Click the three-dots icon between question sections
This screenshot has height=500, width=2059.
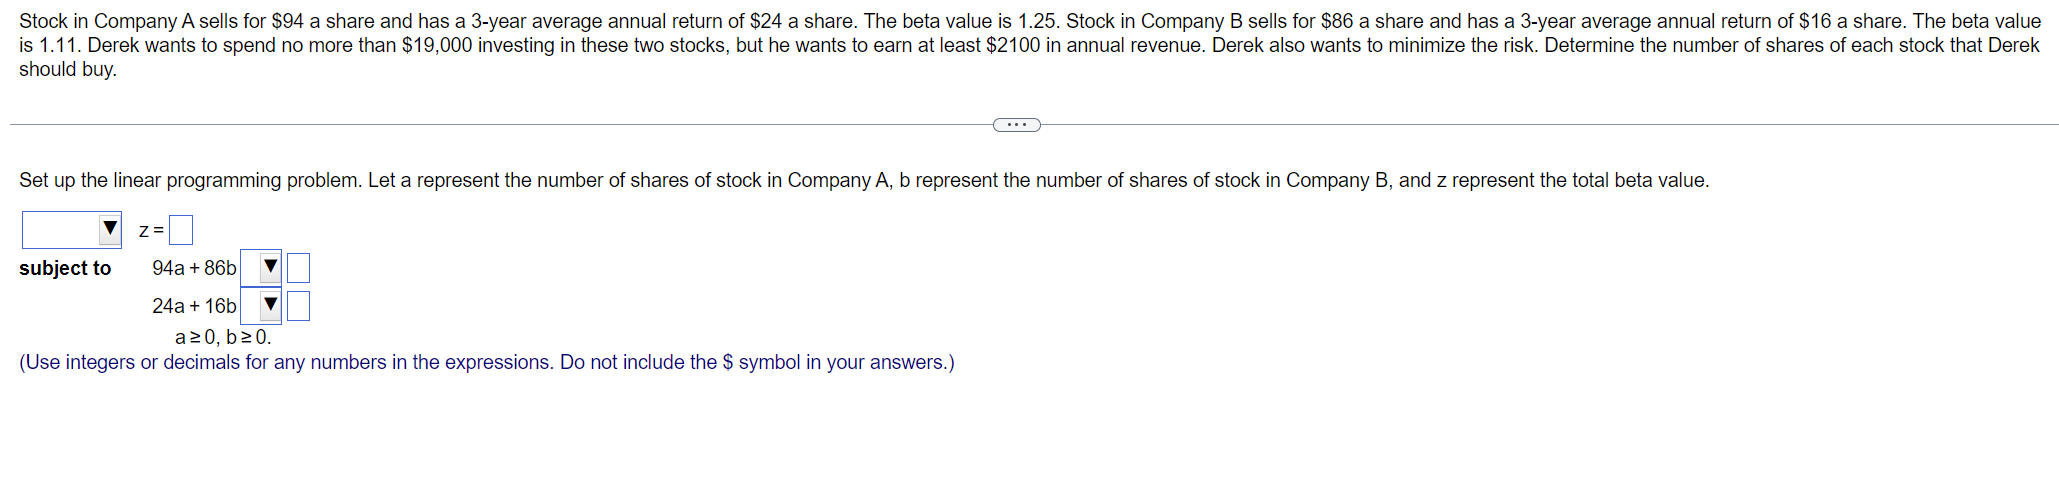point(1017,125)
